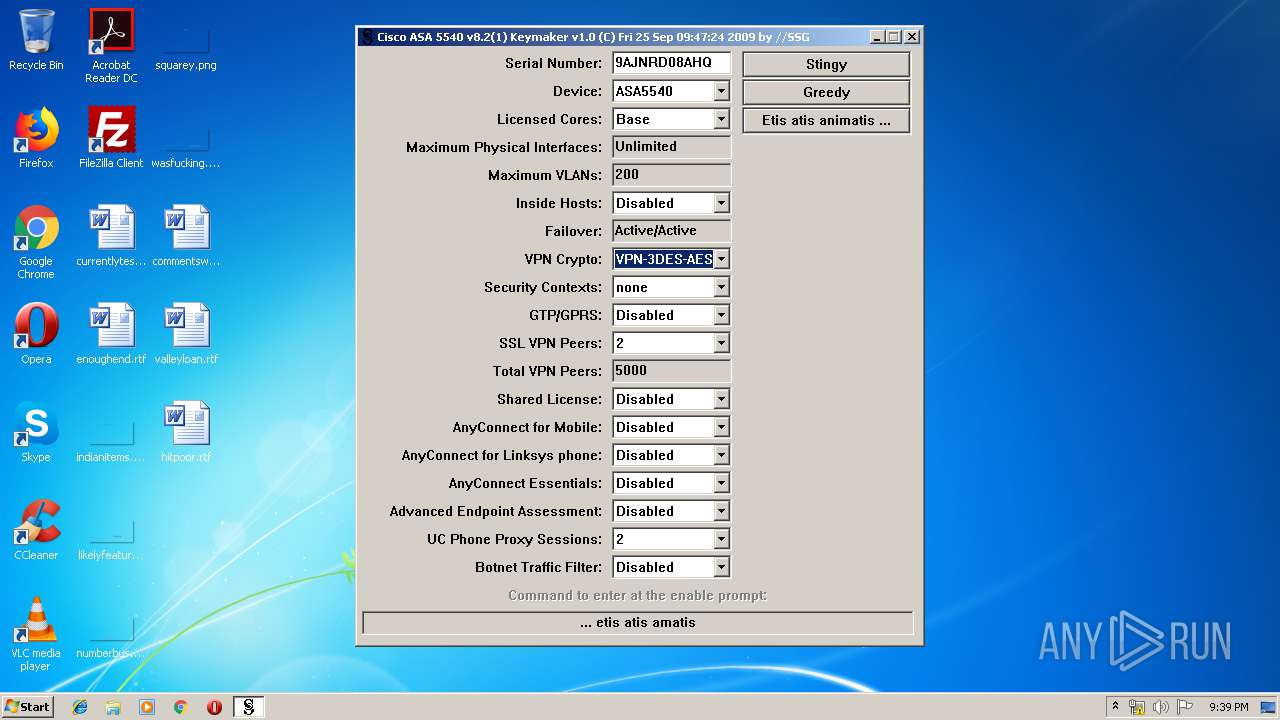Open Windows Explorer from the taskbar

[x=113, y=707]
